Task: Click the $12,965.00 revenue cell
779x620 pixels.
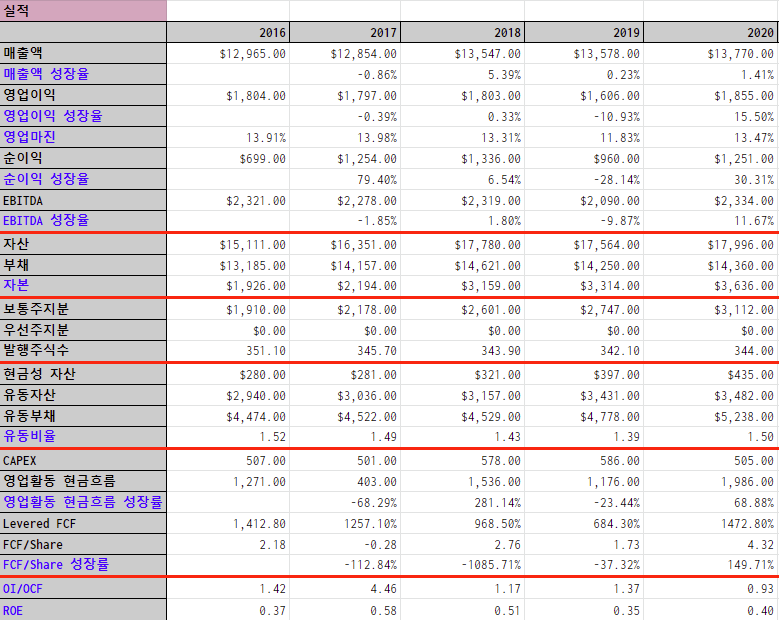Action: point(228,53)
